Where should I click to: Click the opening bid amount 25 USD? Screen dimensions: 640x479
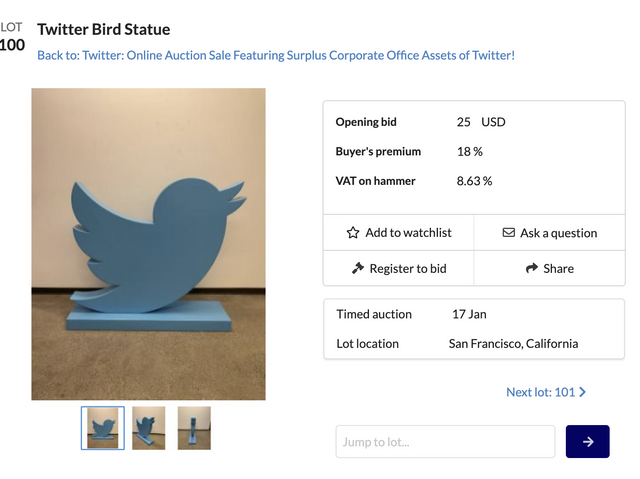click(481, 122)
